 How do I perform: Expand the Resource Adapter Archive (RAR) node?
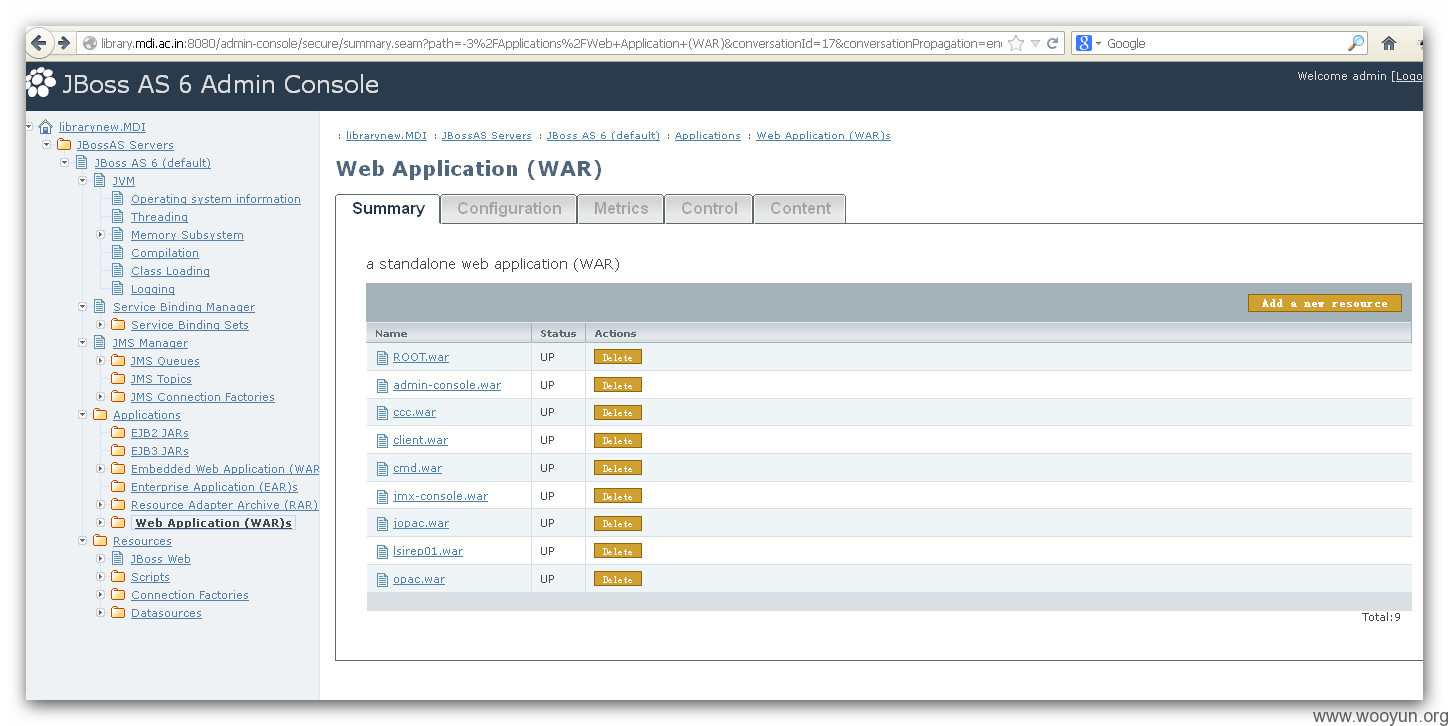pos(101,505)
